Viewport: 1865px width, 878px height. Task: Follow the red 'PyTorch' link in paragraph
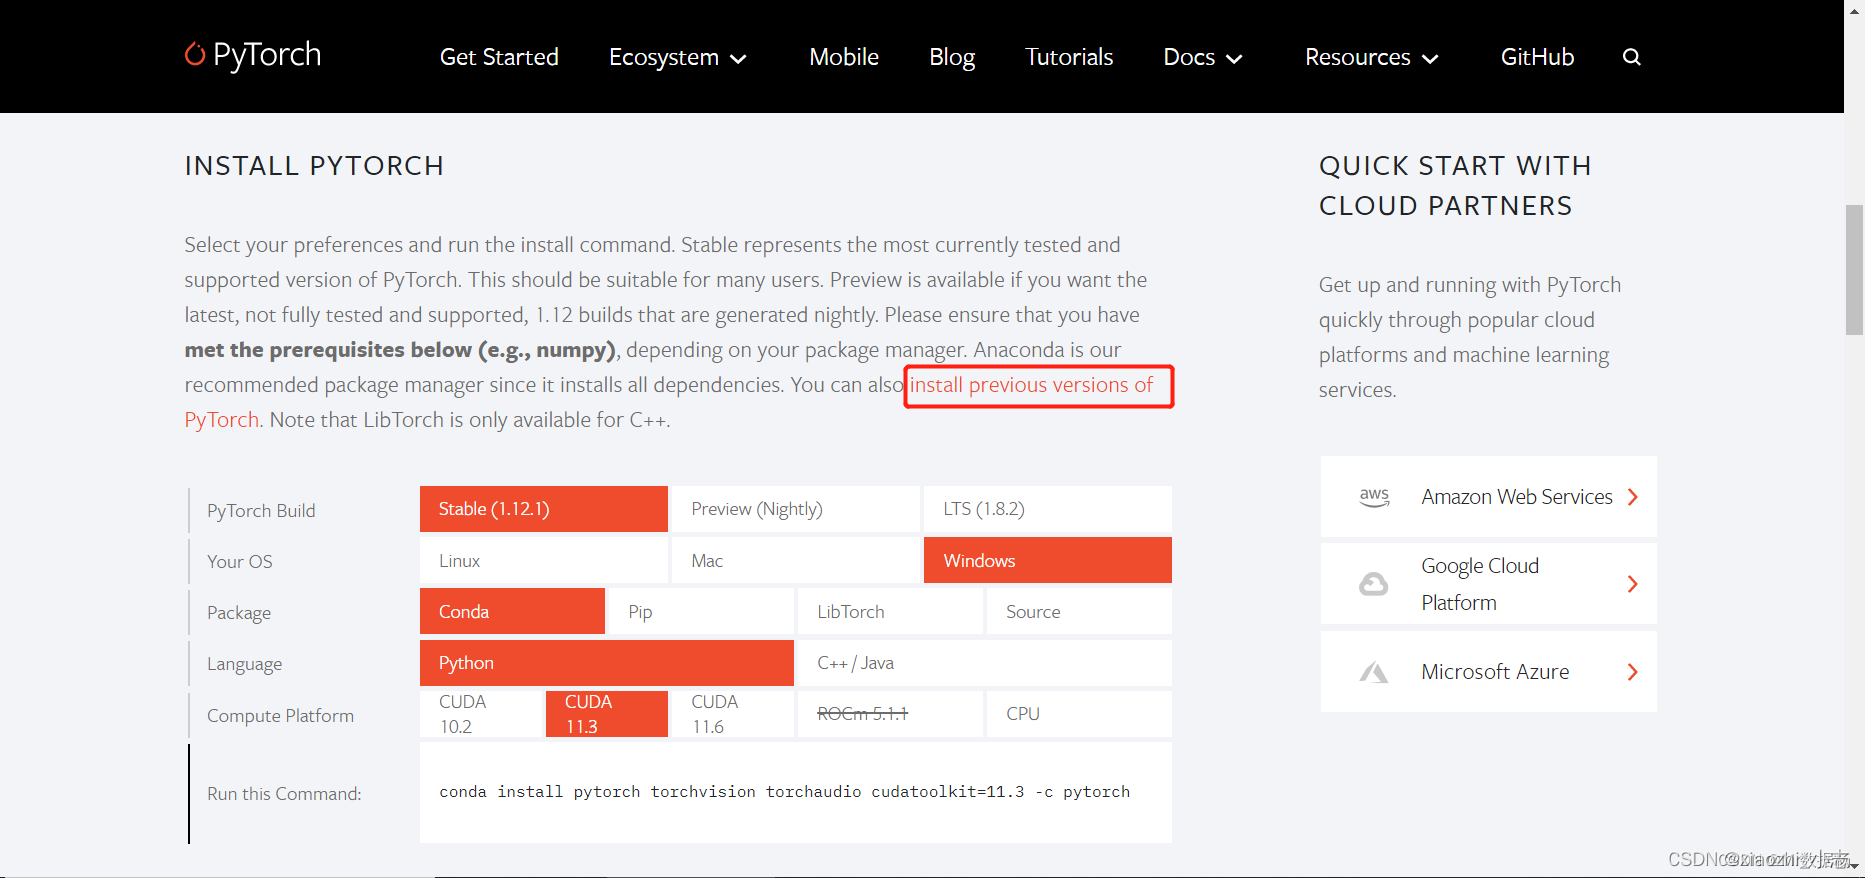(x=221, y=420)
